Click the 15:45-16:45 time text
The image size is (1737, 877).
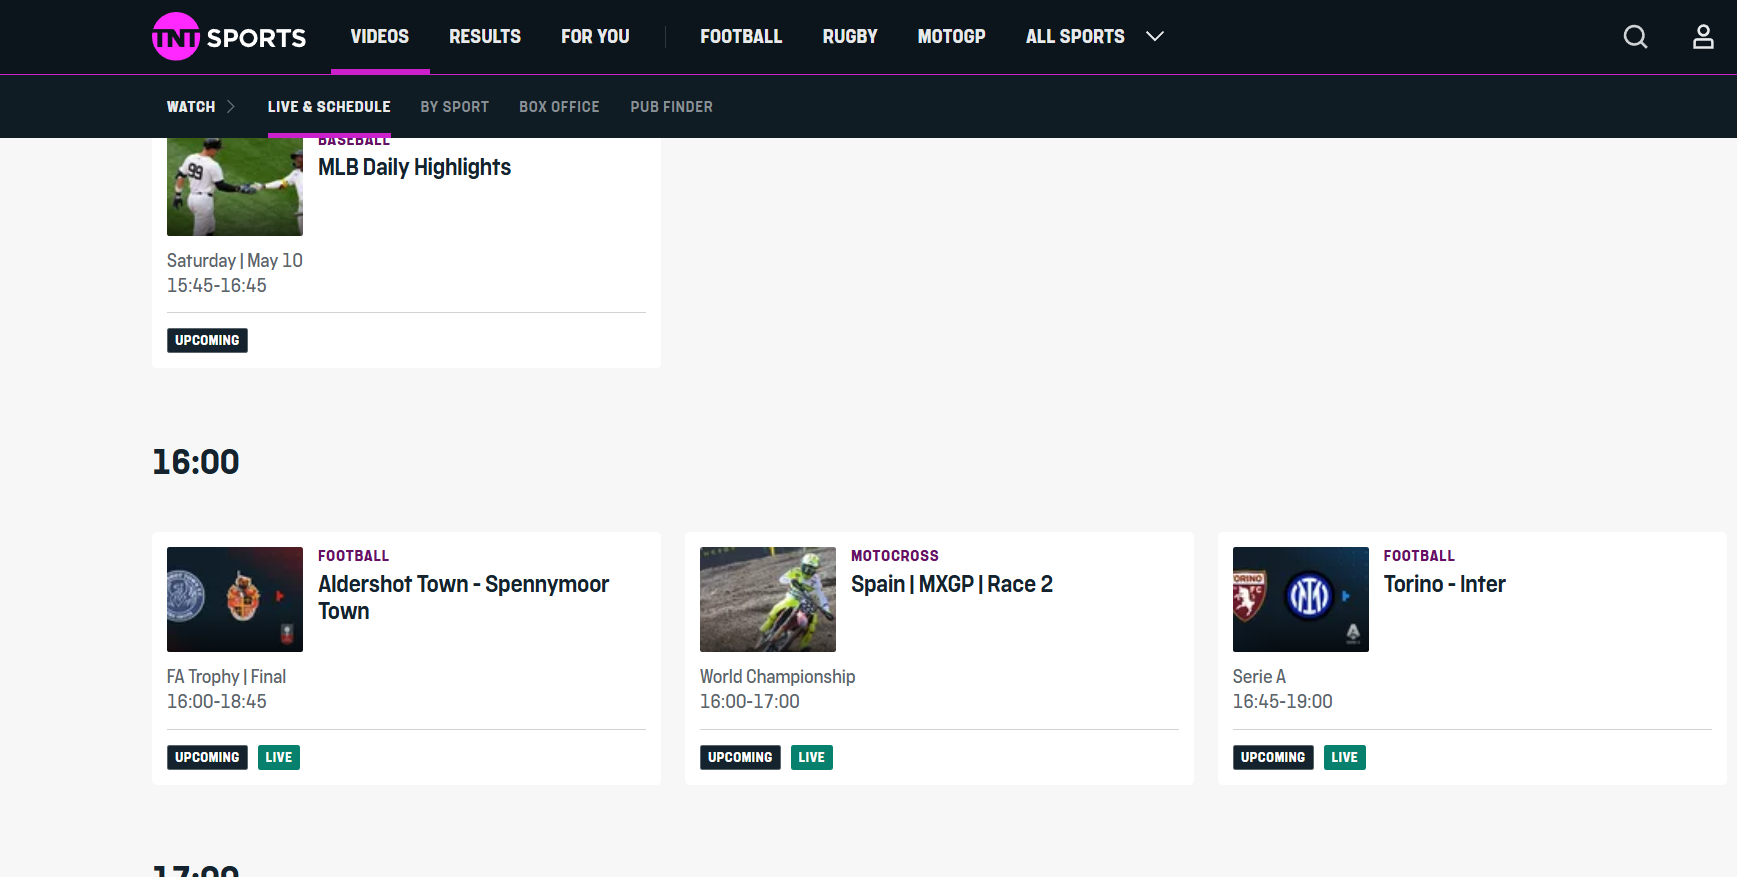coord(216,286)
